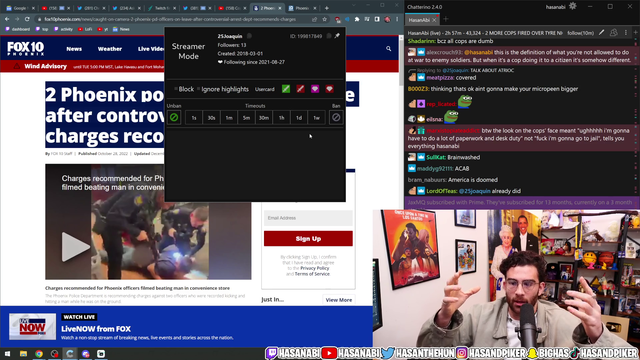Bookmark this page with the star icon

point(324,19)
